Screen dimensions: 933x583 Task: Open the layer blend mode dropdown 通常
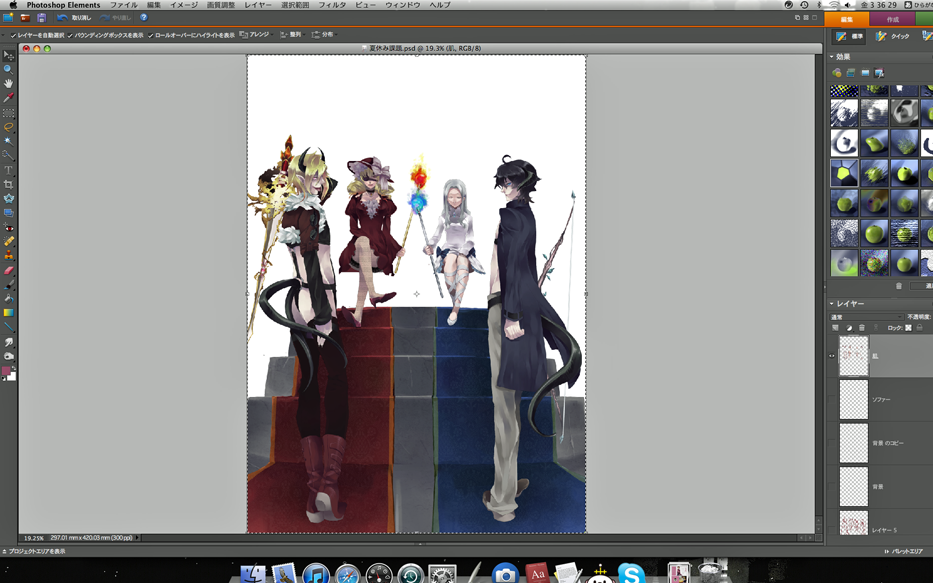point(866,317)
